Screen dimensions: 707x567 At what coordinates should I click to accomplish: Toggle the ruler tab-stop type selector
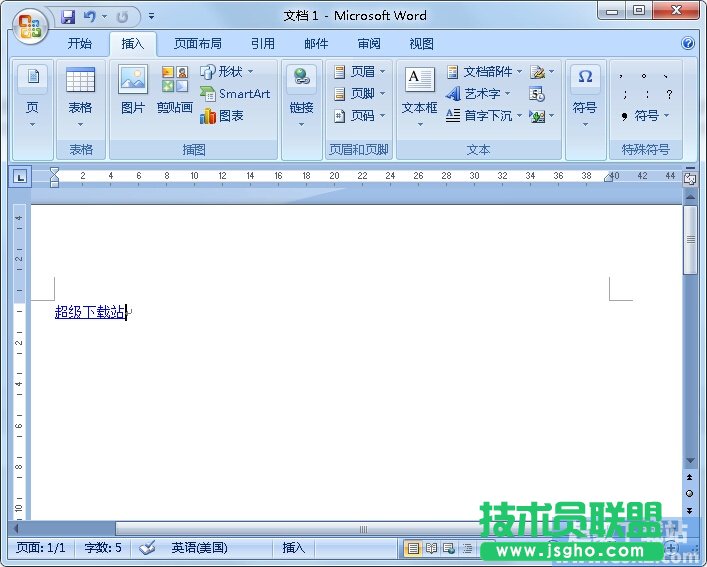point(20,177)
